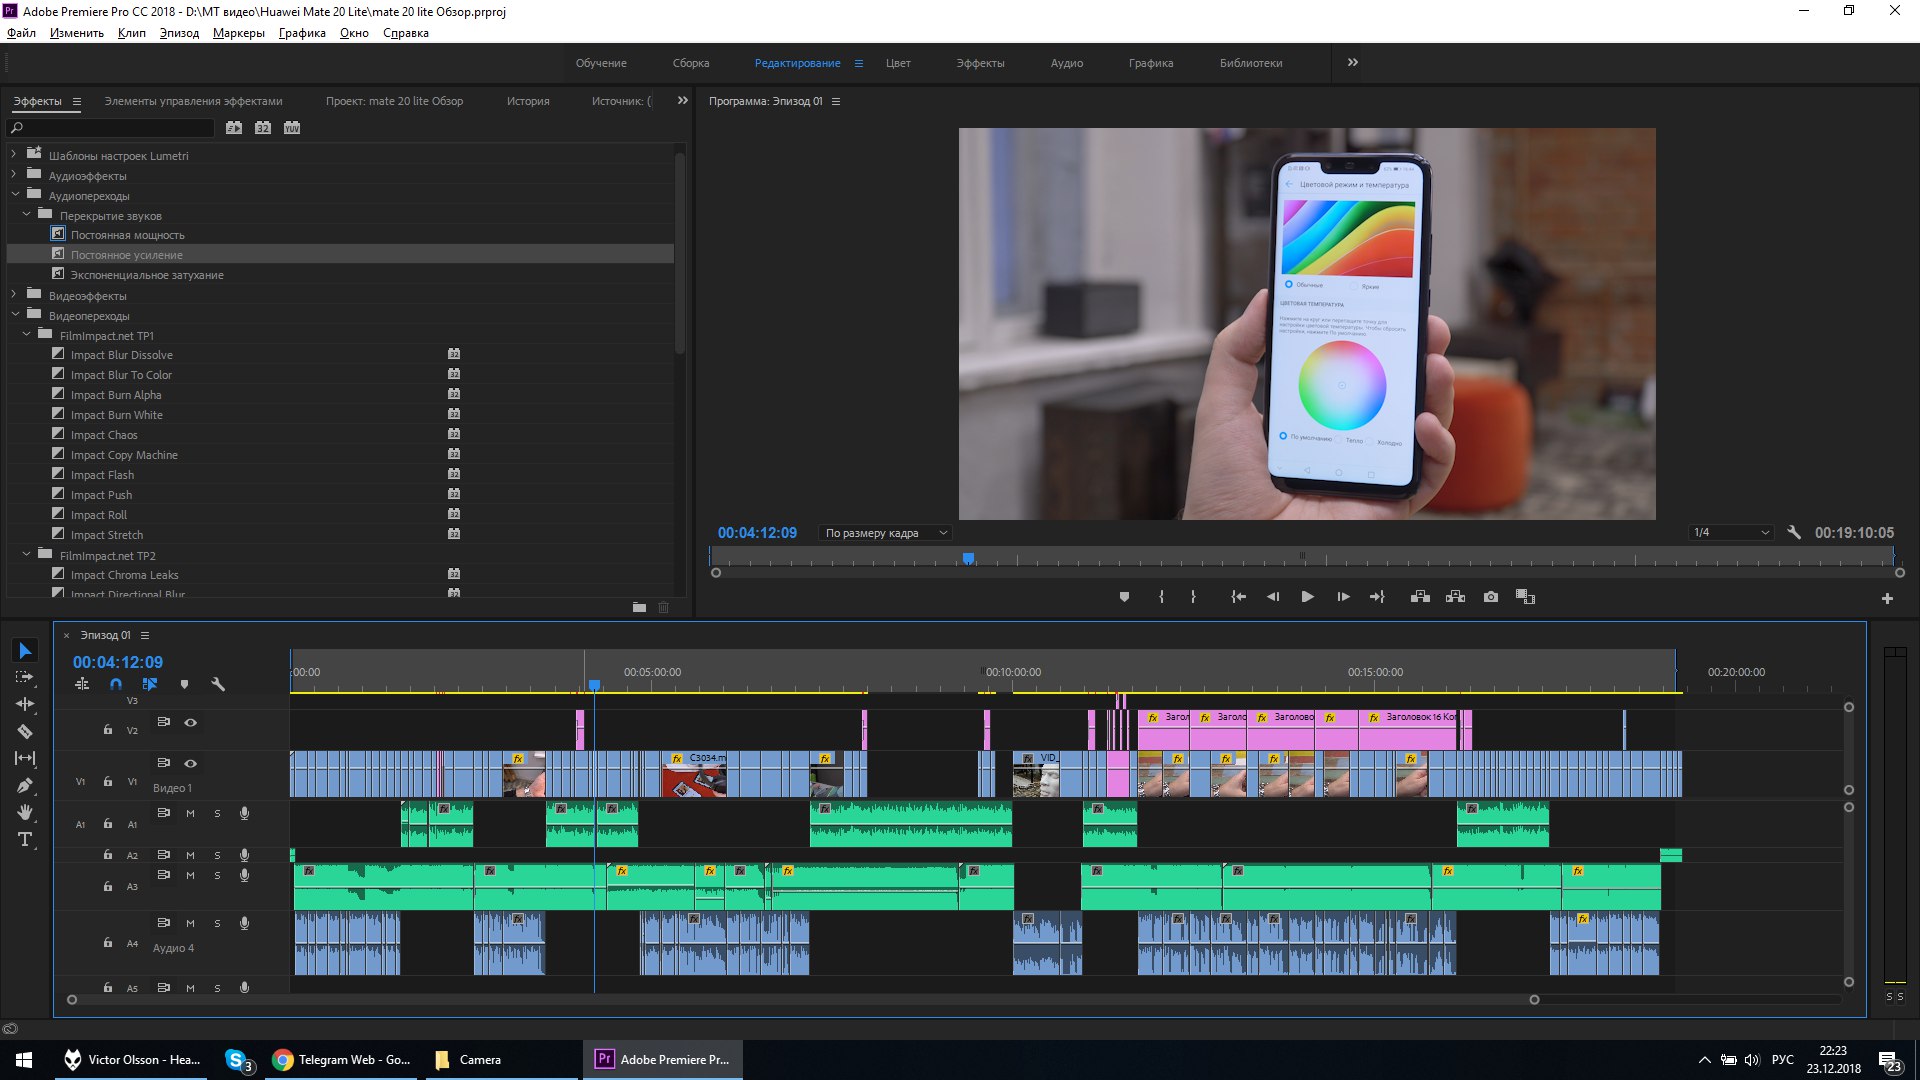The height and width of the screenshot is (1080, 1920).
Task: Collapse the Видеопереходы folder
Action: click(x=14, y=315)
